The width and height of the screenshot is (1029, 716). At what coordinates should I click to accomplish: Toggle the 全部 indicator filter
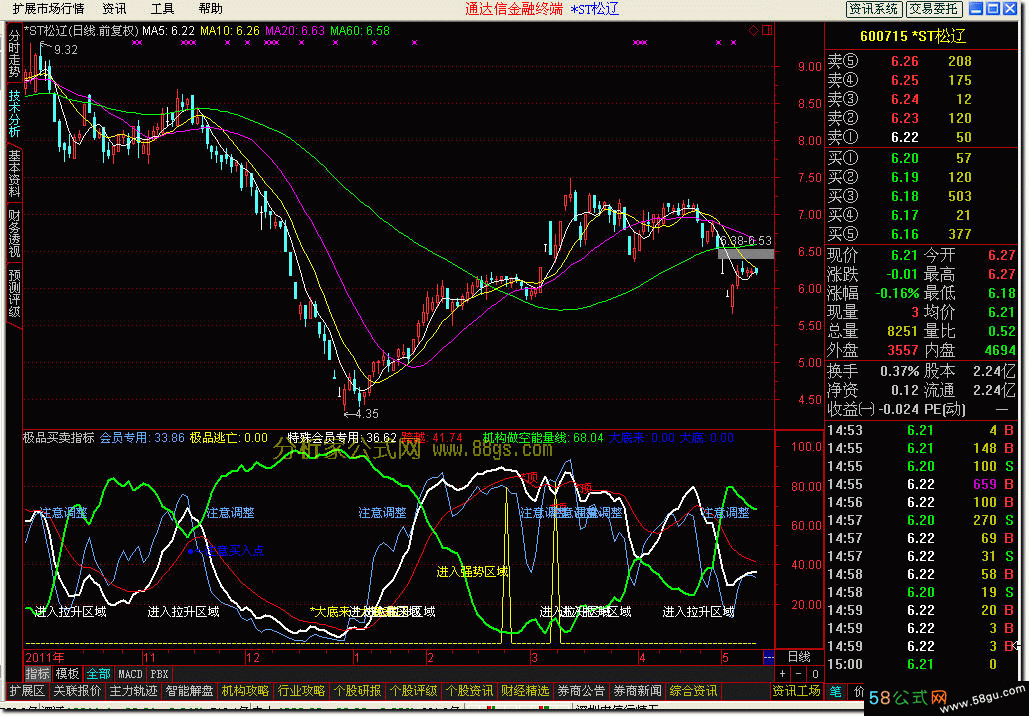[98, 674]
